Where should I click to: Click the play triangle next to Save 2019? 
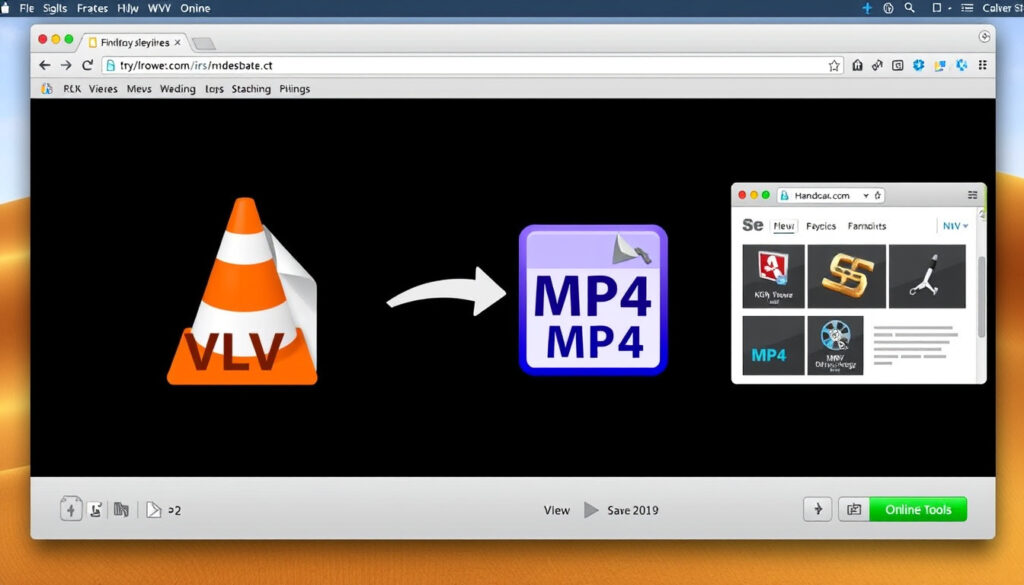590,510
